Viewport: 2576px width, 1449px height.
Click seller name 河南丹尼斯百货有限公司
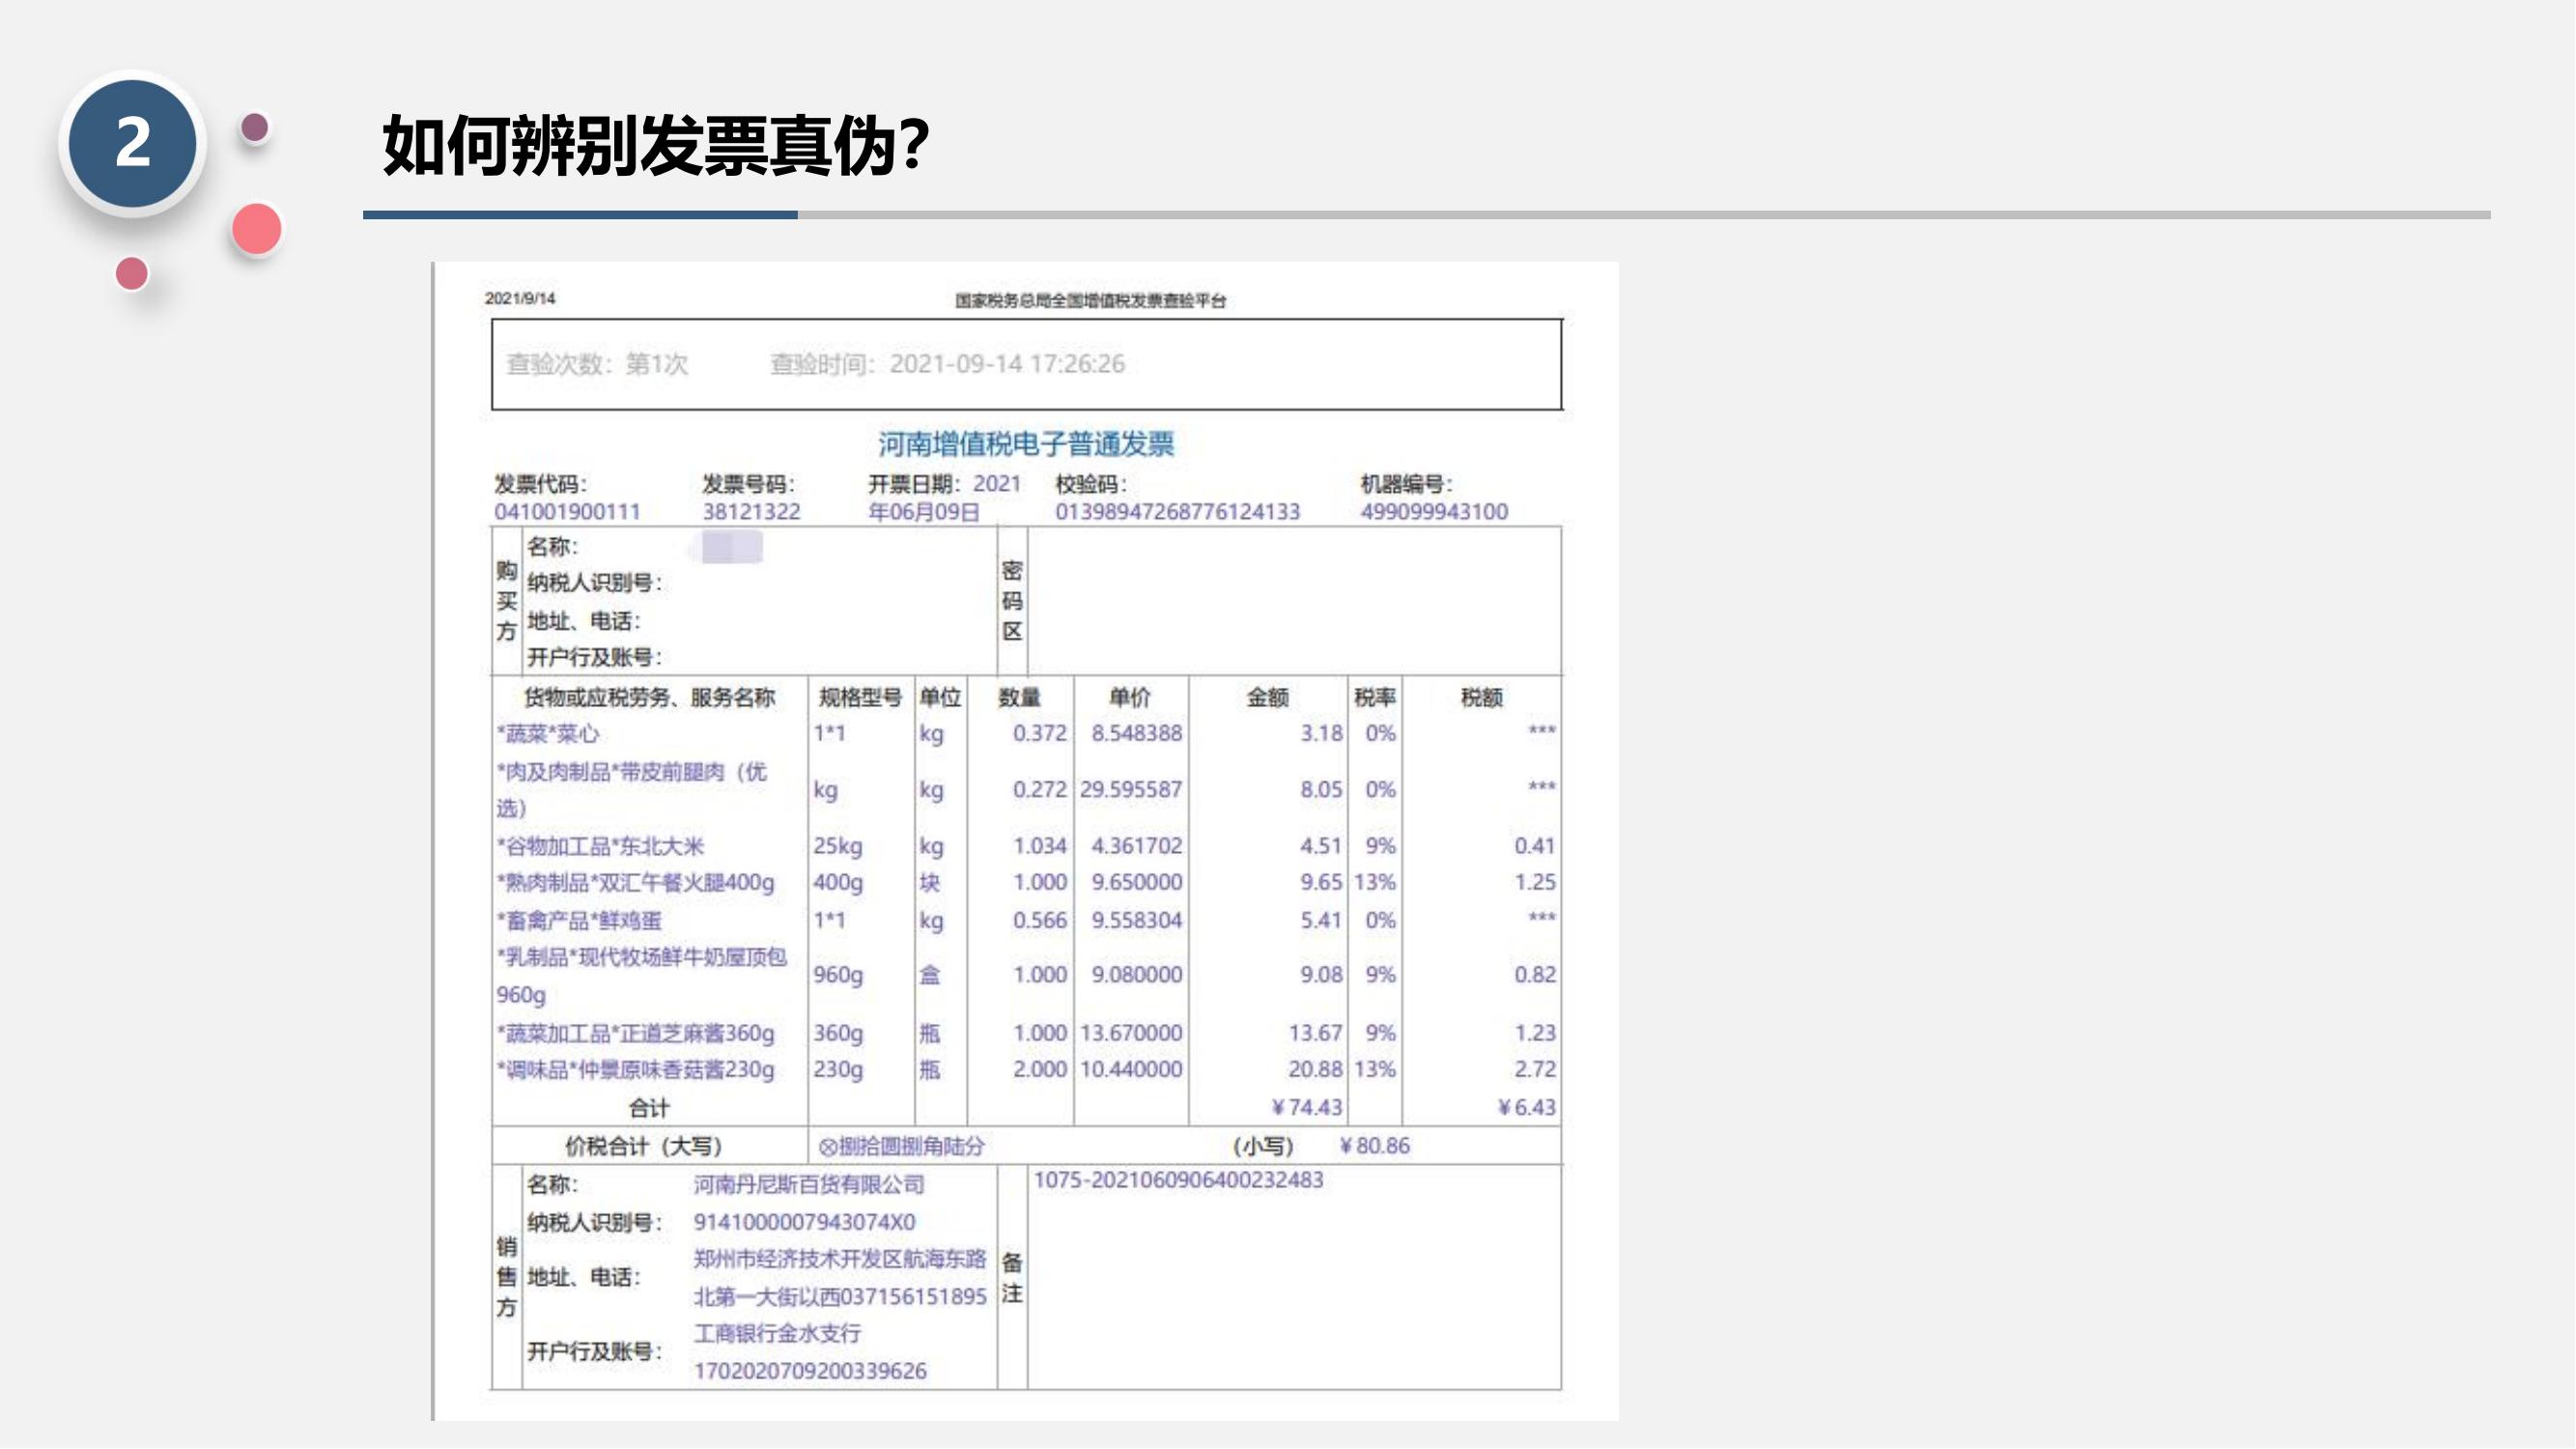[808, 1185]
